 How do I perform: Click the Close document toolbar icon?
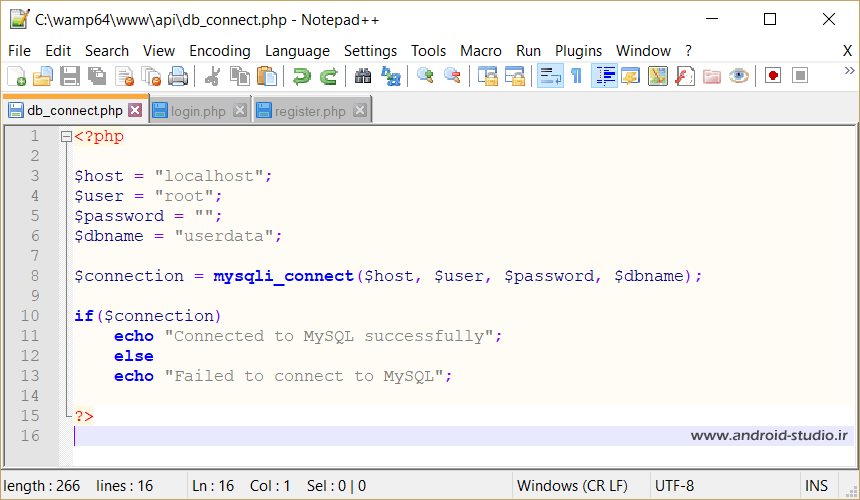pos(125,76)
